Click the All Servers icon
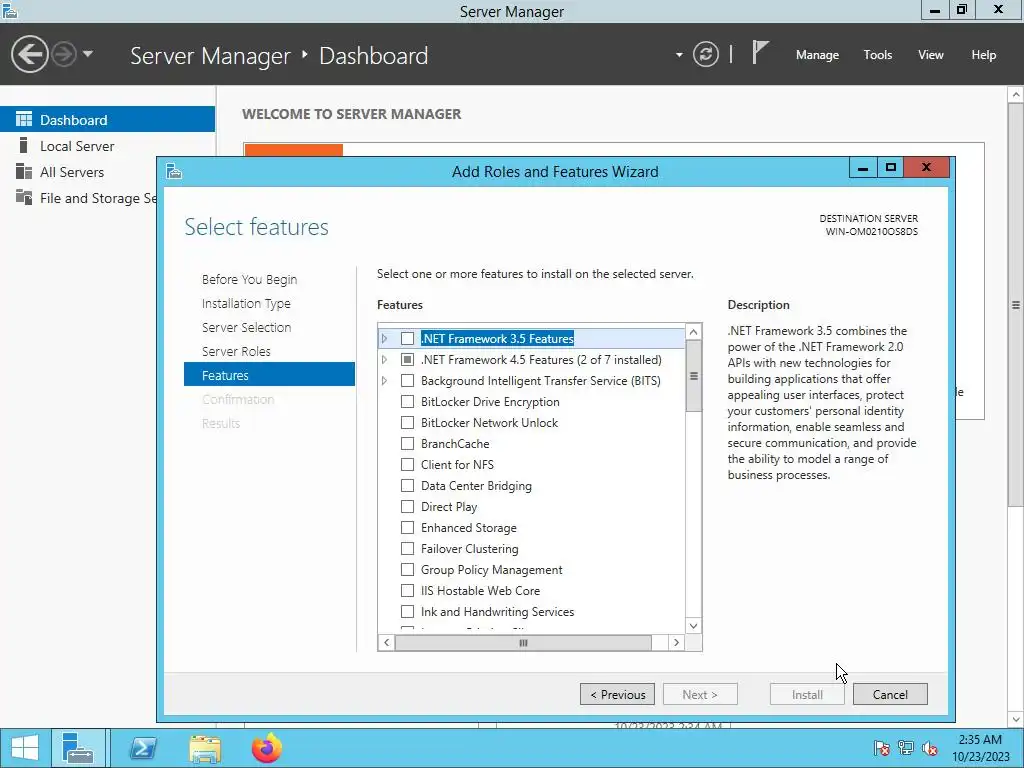Screen dimensions: 1024x768 click(x=24, y=171)
